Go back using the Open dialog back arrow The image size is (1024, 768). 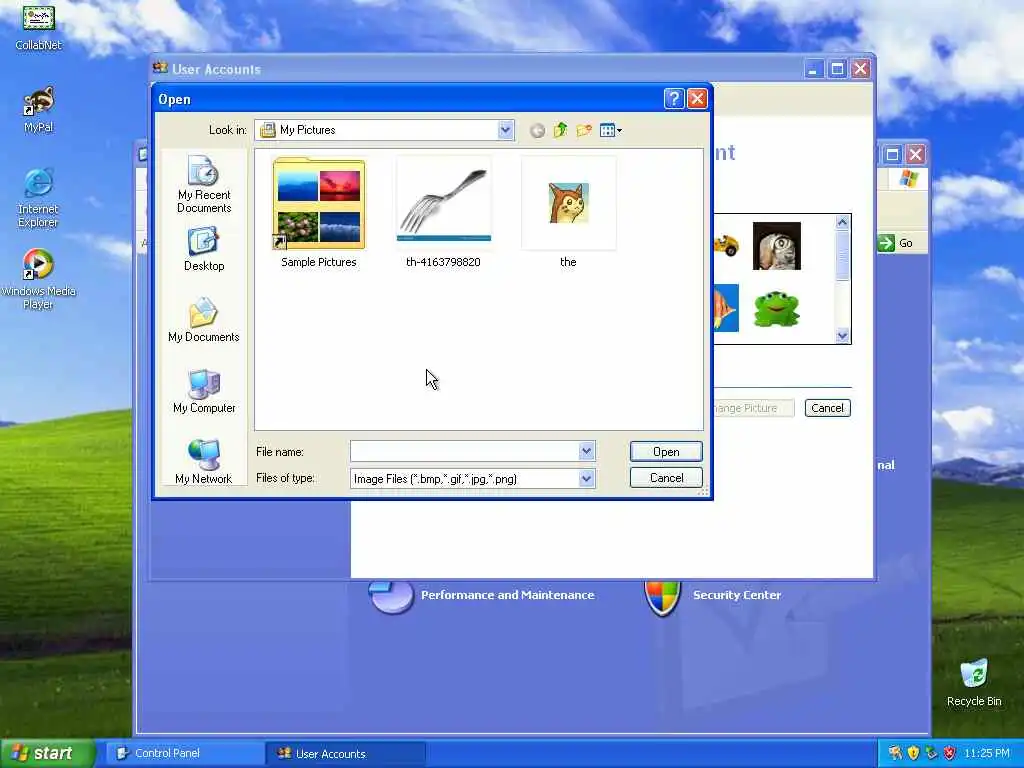537,131
